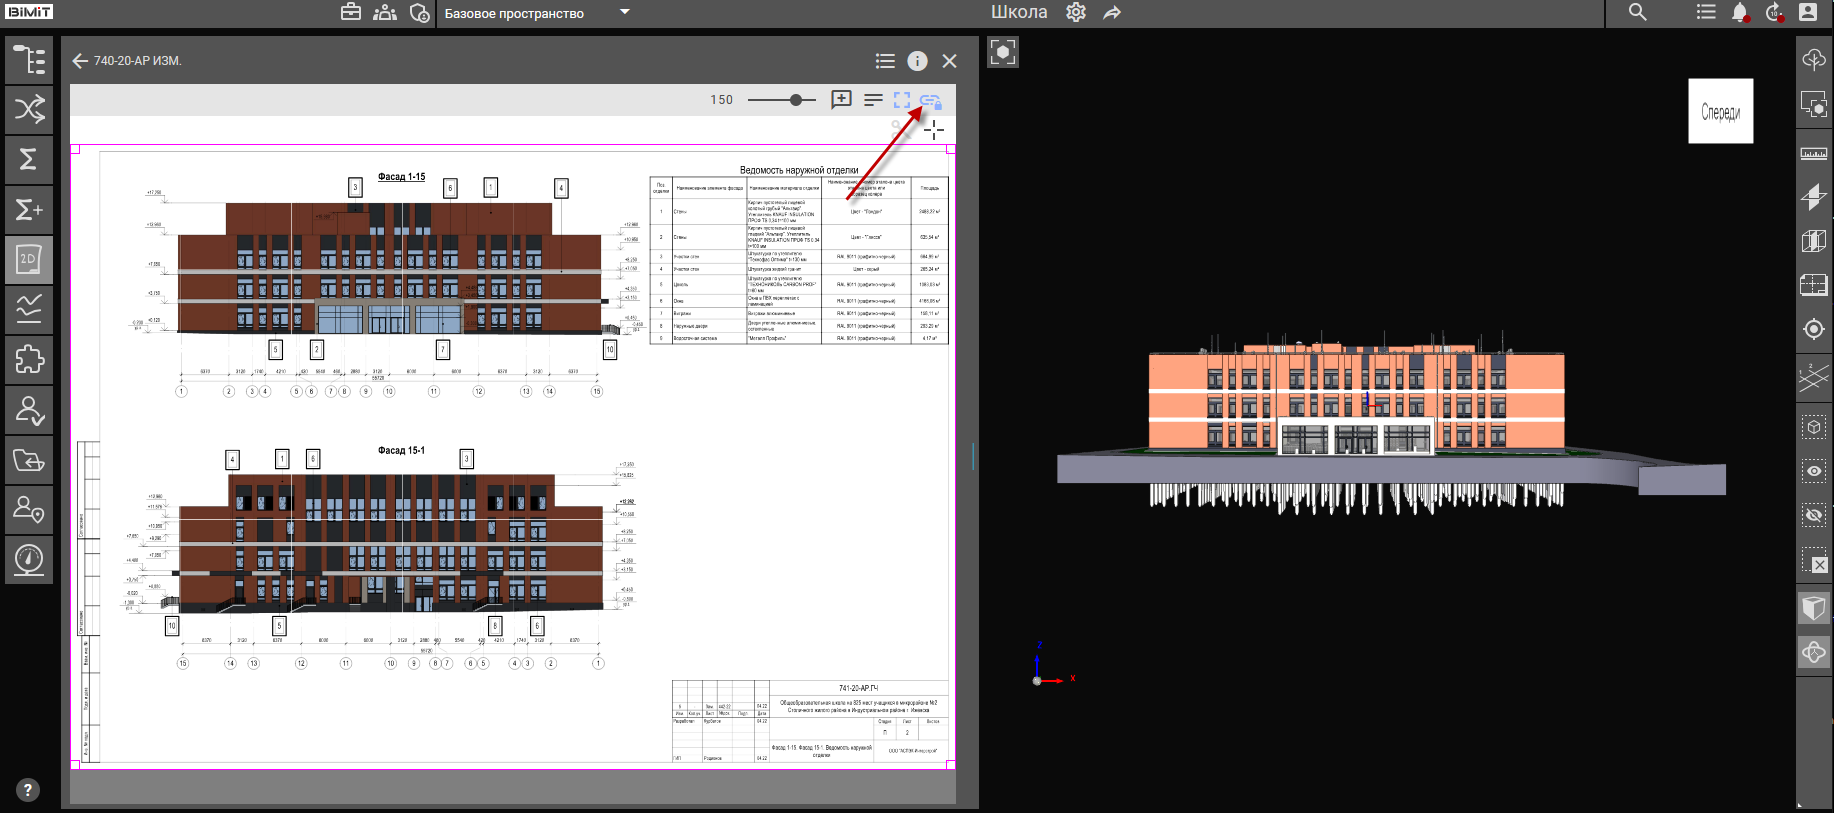The height and width of the screenshot is (813, 1834).
Task: Click the eye icon in the right toolbar
Action: coord(1813,471)
